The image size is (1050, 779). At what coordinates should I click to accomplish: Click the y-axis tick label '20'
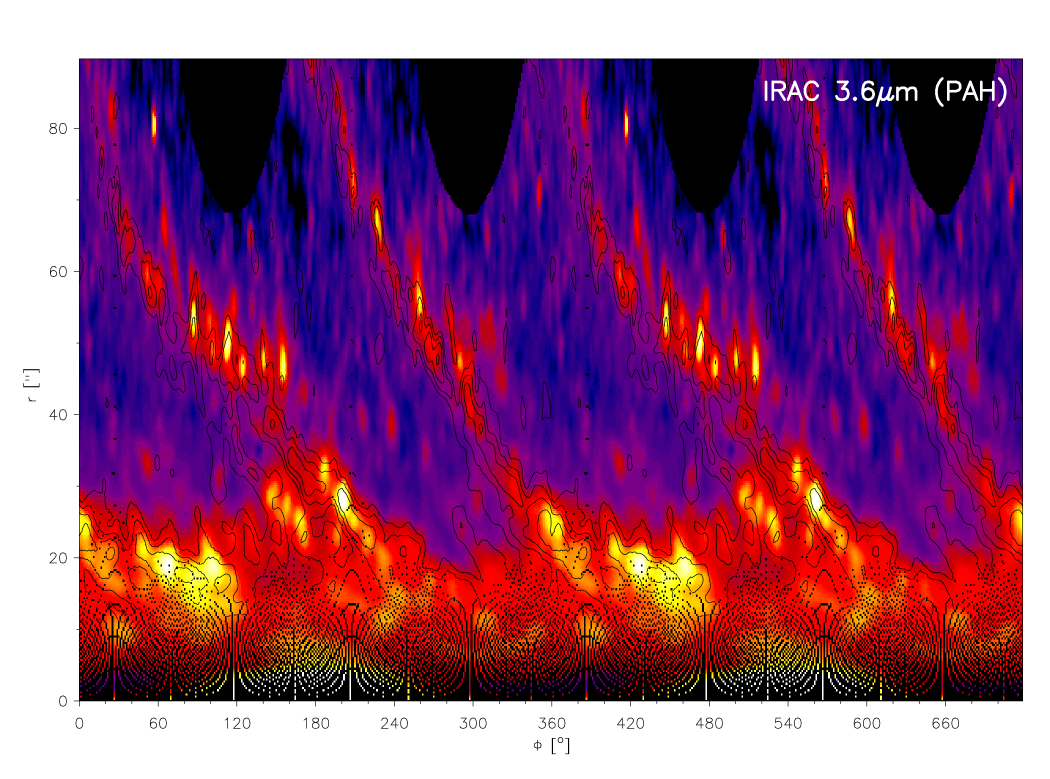(x=58, y=558)
